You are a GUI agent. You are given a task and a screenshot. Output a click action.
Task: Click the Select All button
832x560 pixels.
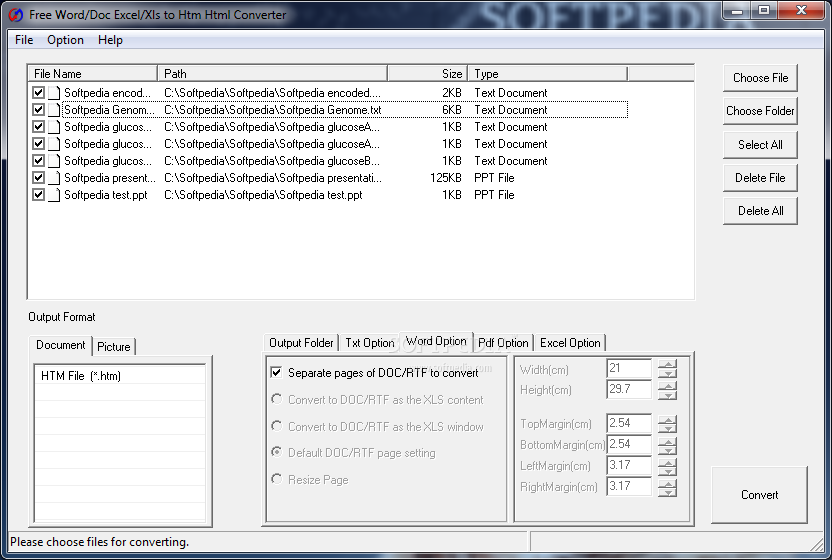click(760, 145)
